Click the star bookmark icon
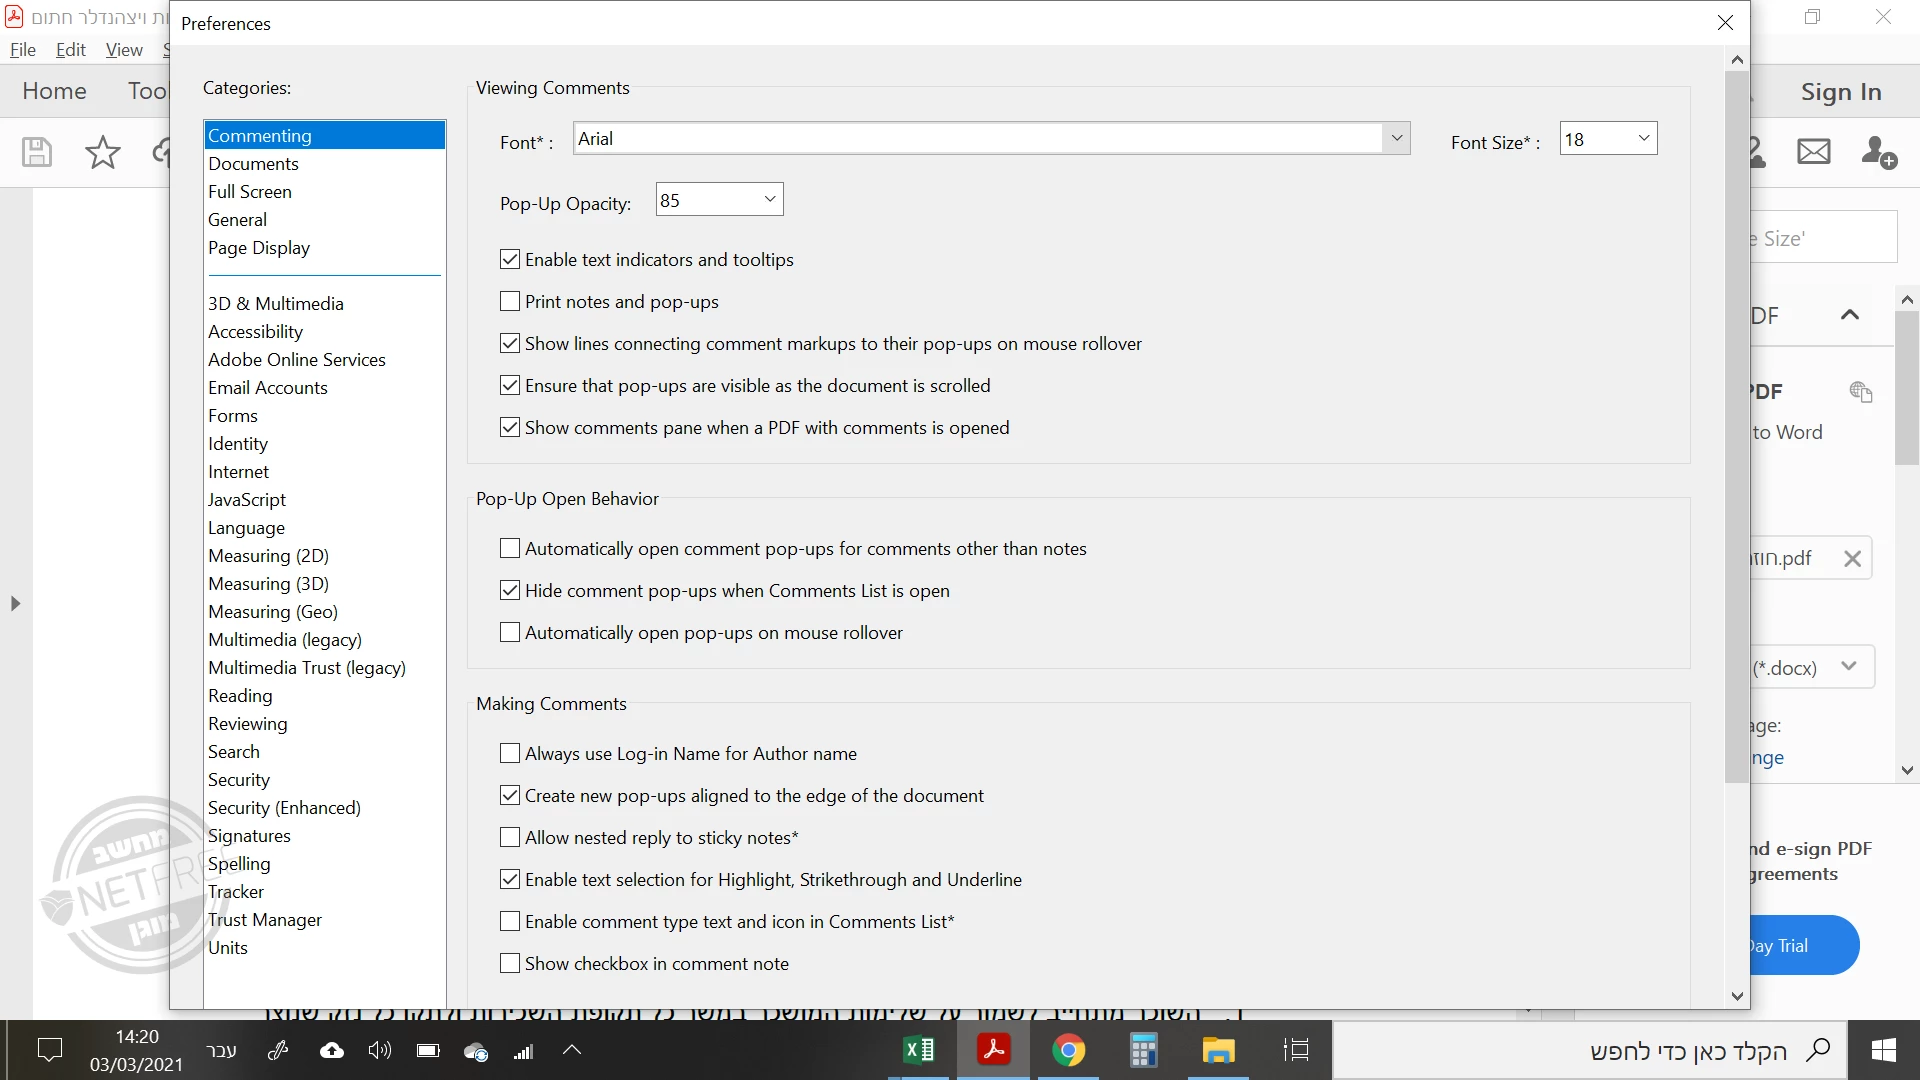 [102, 152]
